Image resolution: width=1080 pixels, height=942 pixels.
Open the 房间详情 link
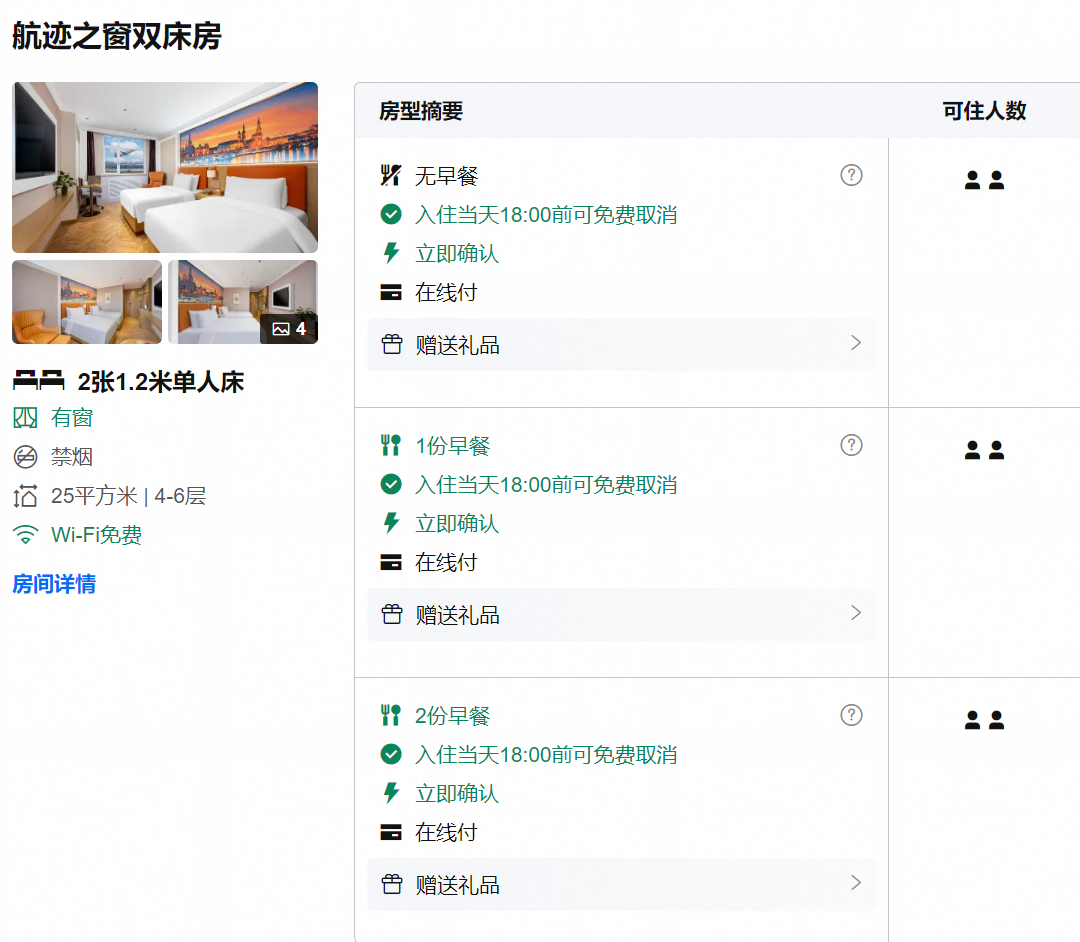pyautogui.click(x=54, y=584)
